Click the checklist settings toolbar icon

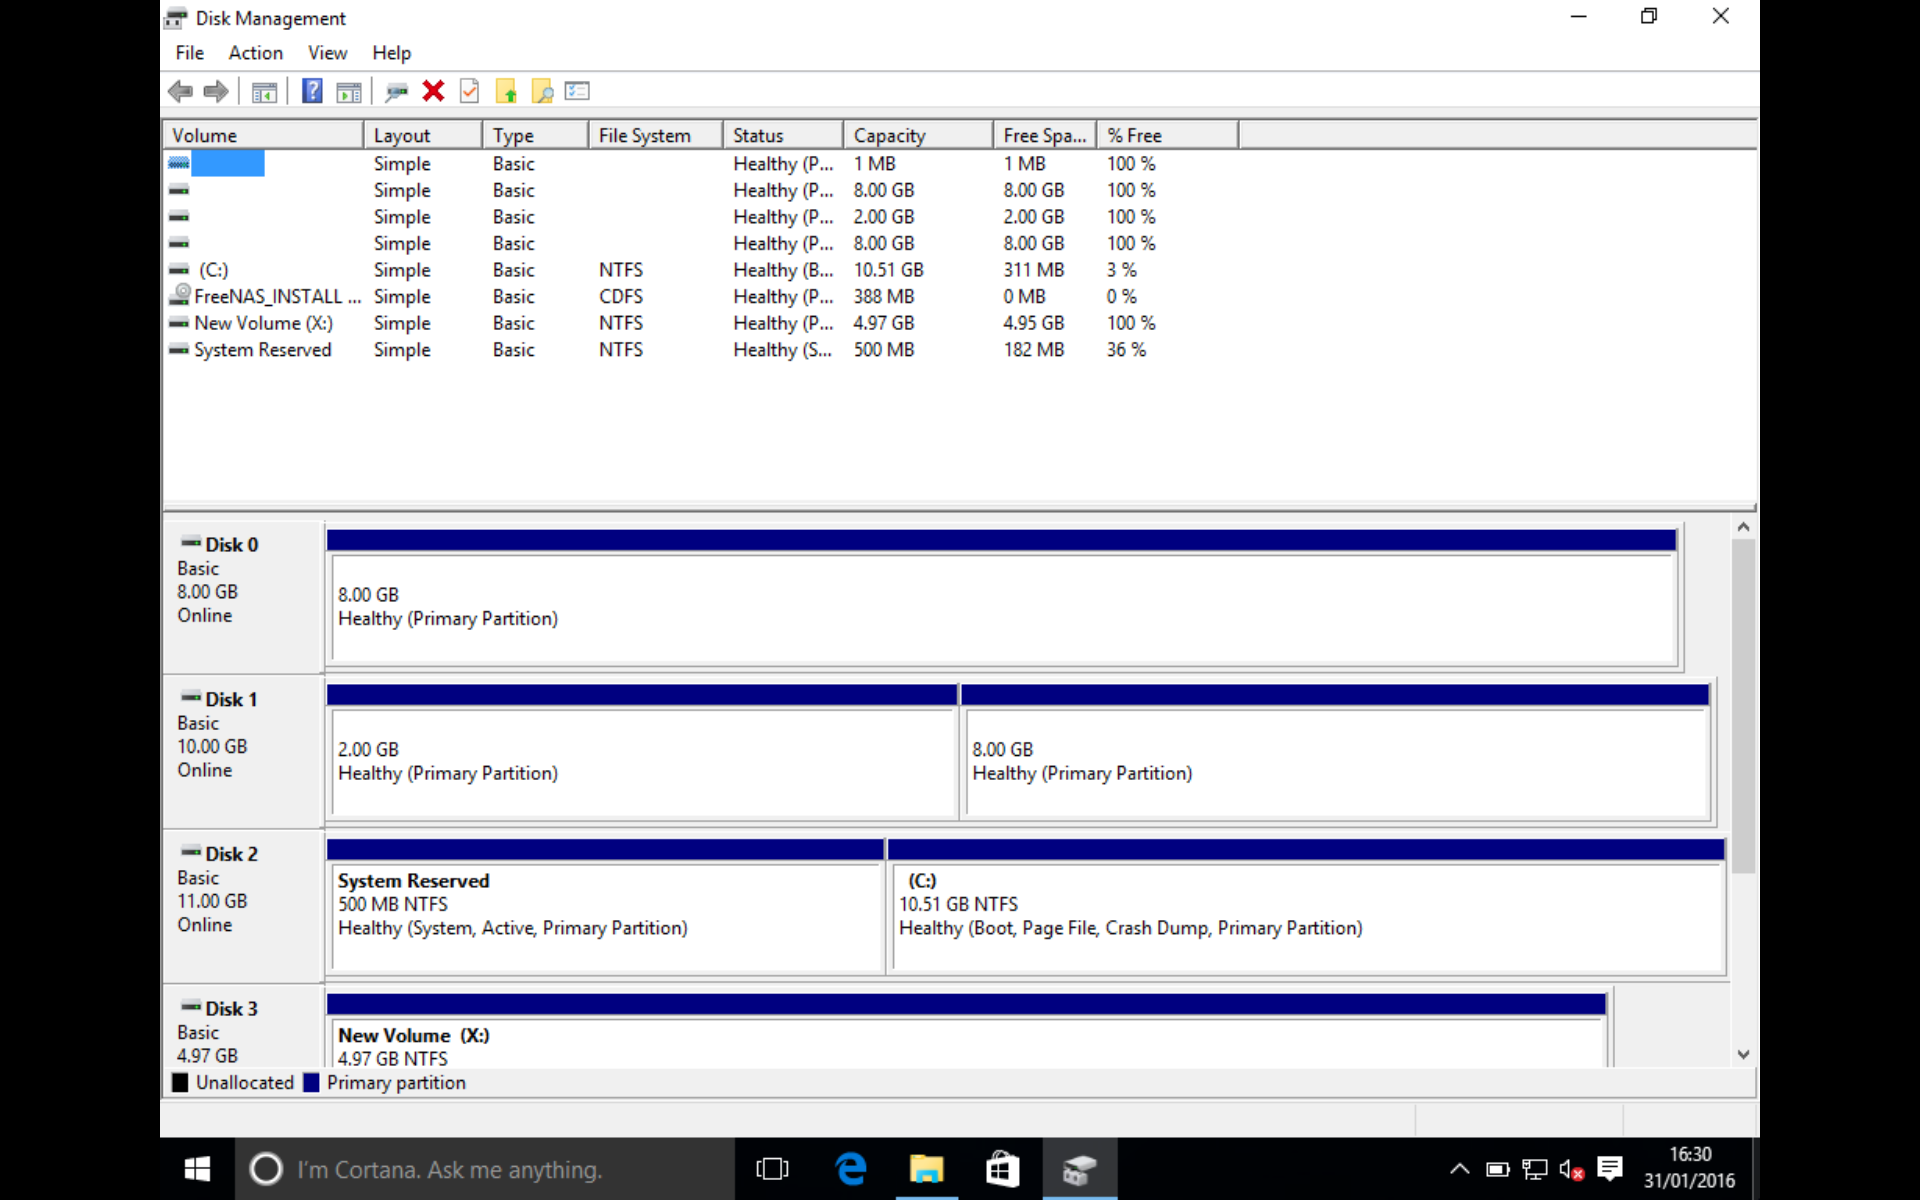(577, 91)
